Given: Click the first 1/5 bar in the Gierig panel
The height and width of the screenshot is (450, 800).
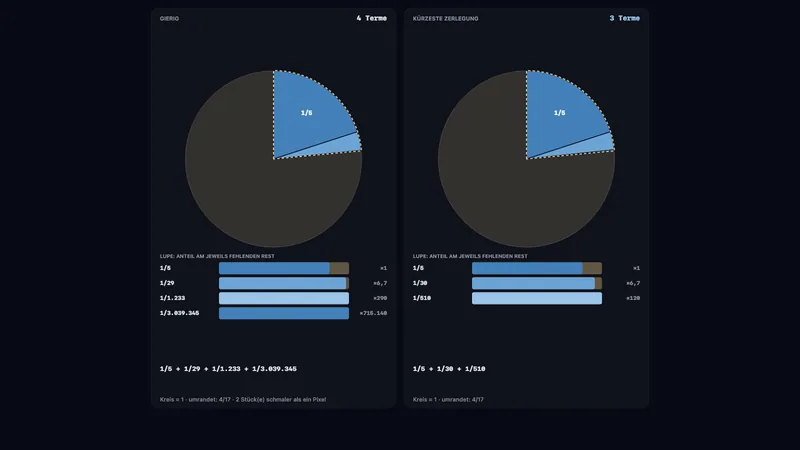Looking at the screenshot, I should [x=284, y=268].
